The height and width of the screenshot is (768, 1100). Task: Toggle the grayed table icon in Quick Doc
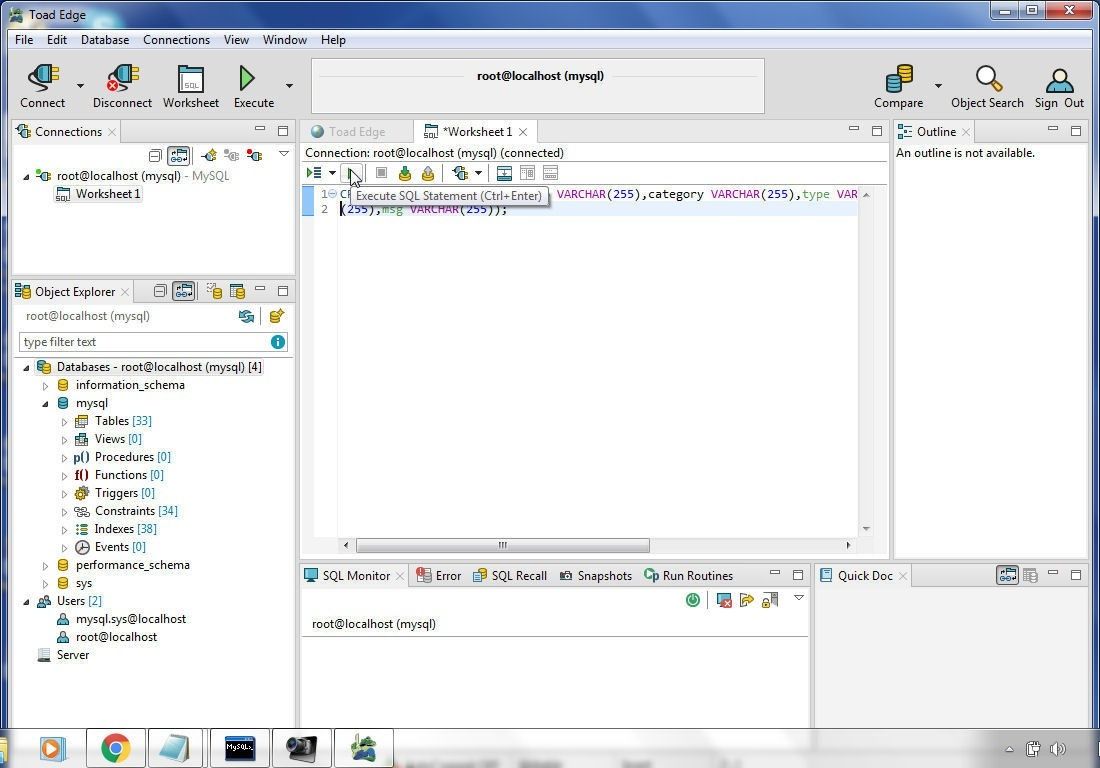(1030, 575)
